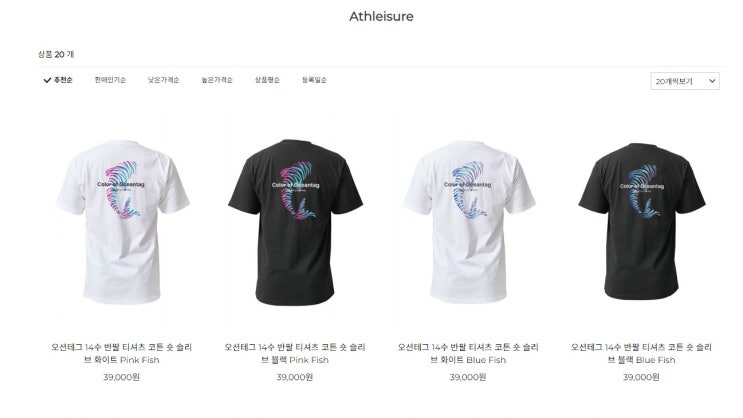Open black Blue Fish t-shirt image
This screenshot has width=743, height=418.
click(x=642, y=221)
